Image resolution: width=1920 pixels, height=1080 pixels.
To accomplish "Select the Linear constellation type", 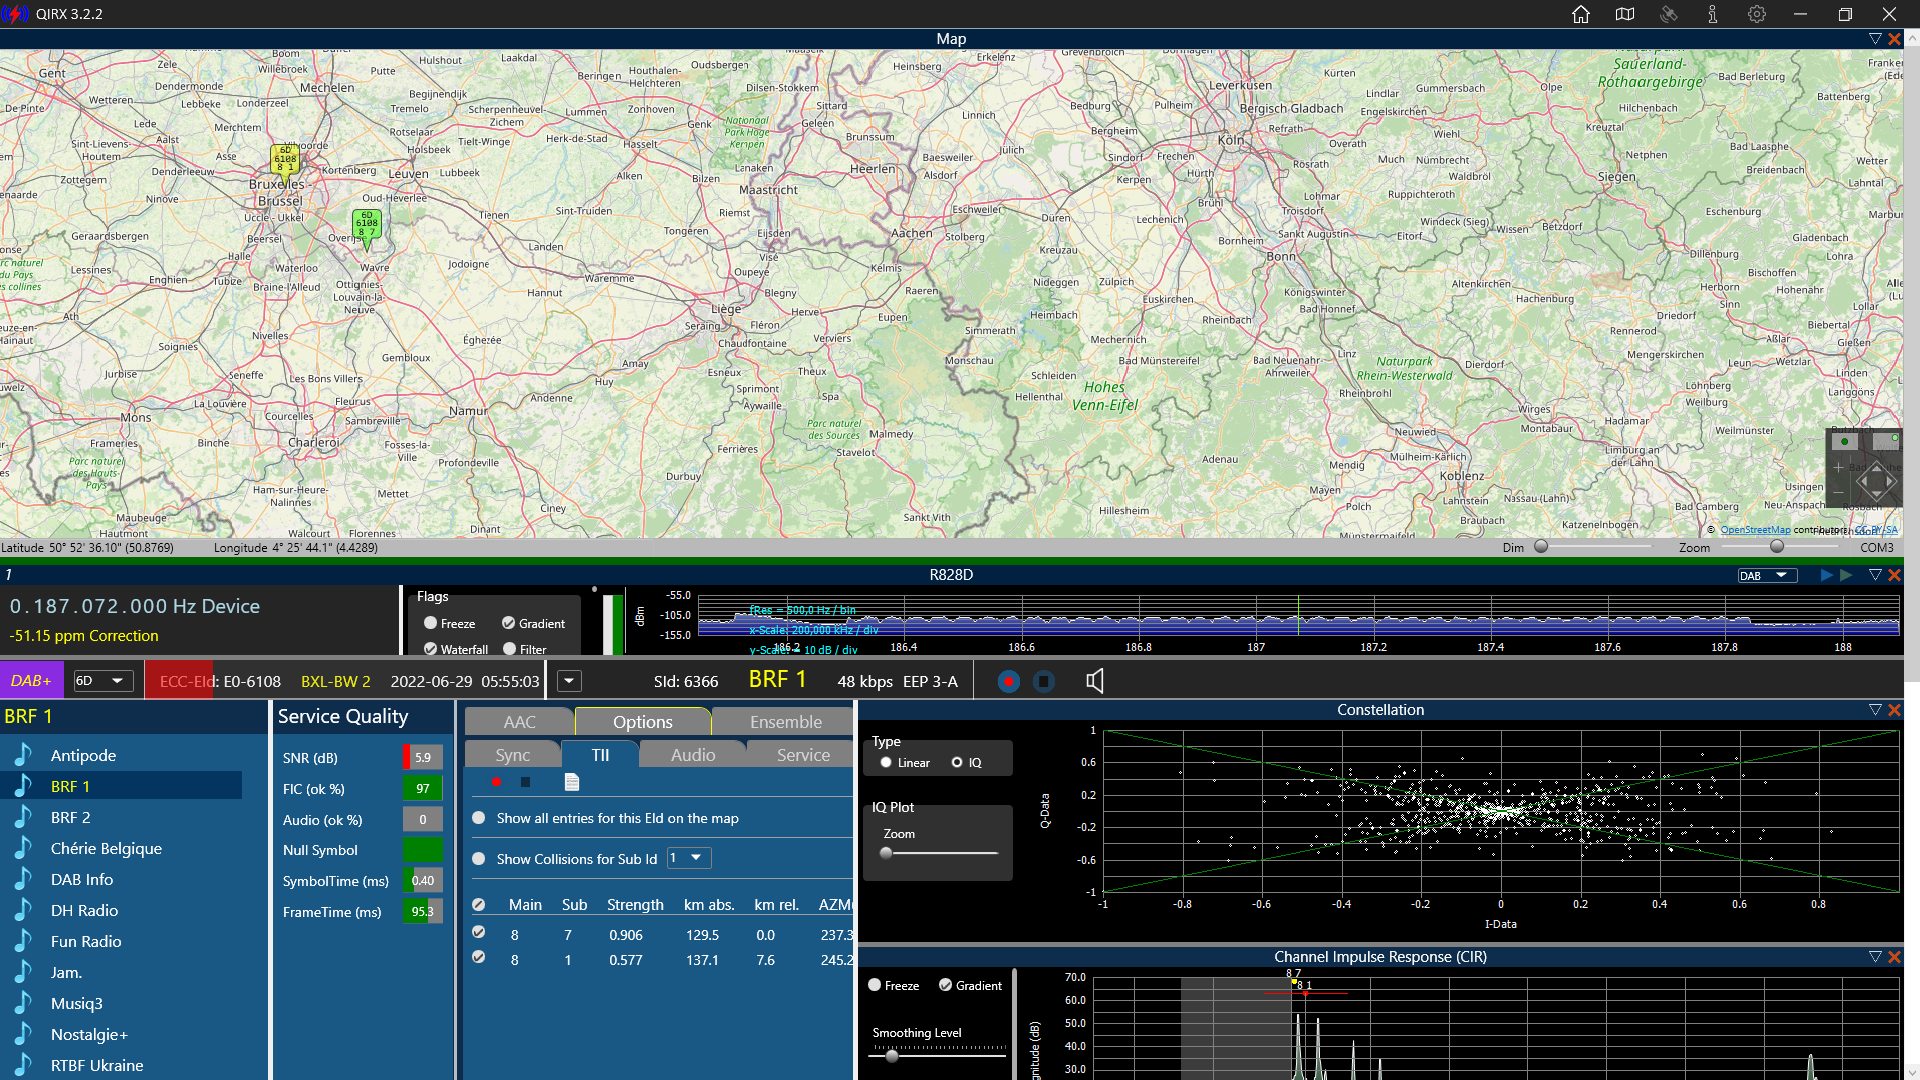I will [x=886, y=762].
